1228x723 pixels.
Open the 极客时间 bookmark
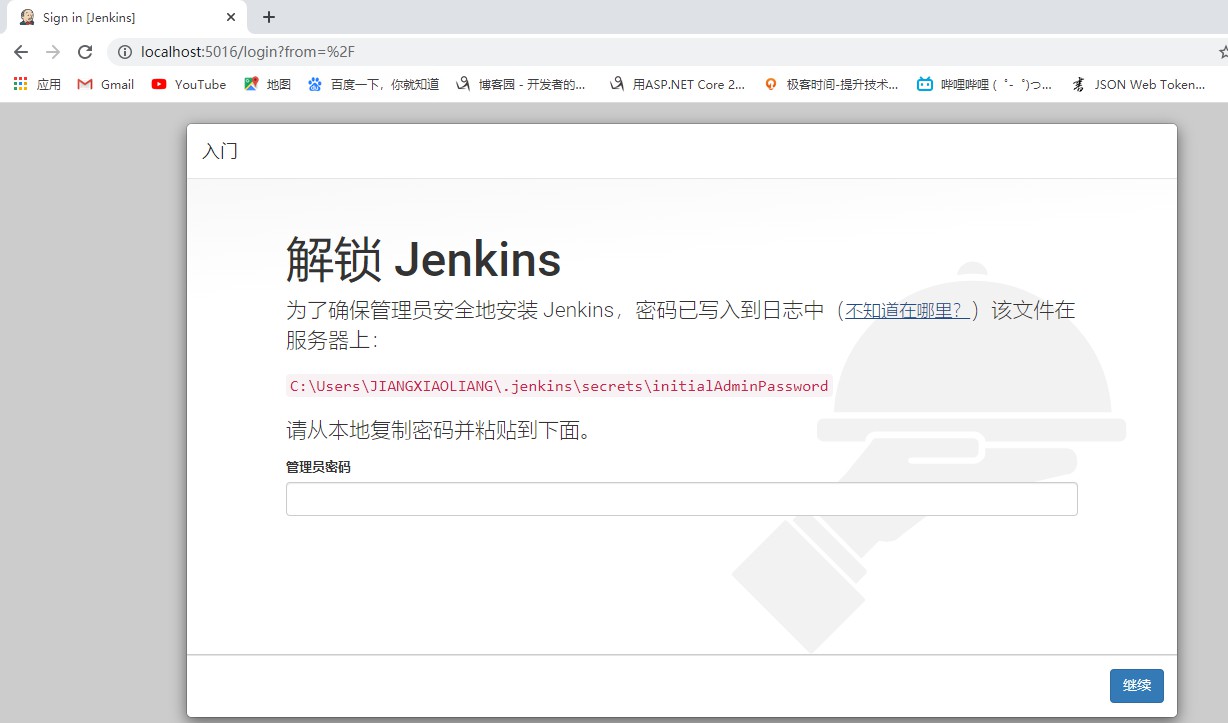[x=831, y=85]
